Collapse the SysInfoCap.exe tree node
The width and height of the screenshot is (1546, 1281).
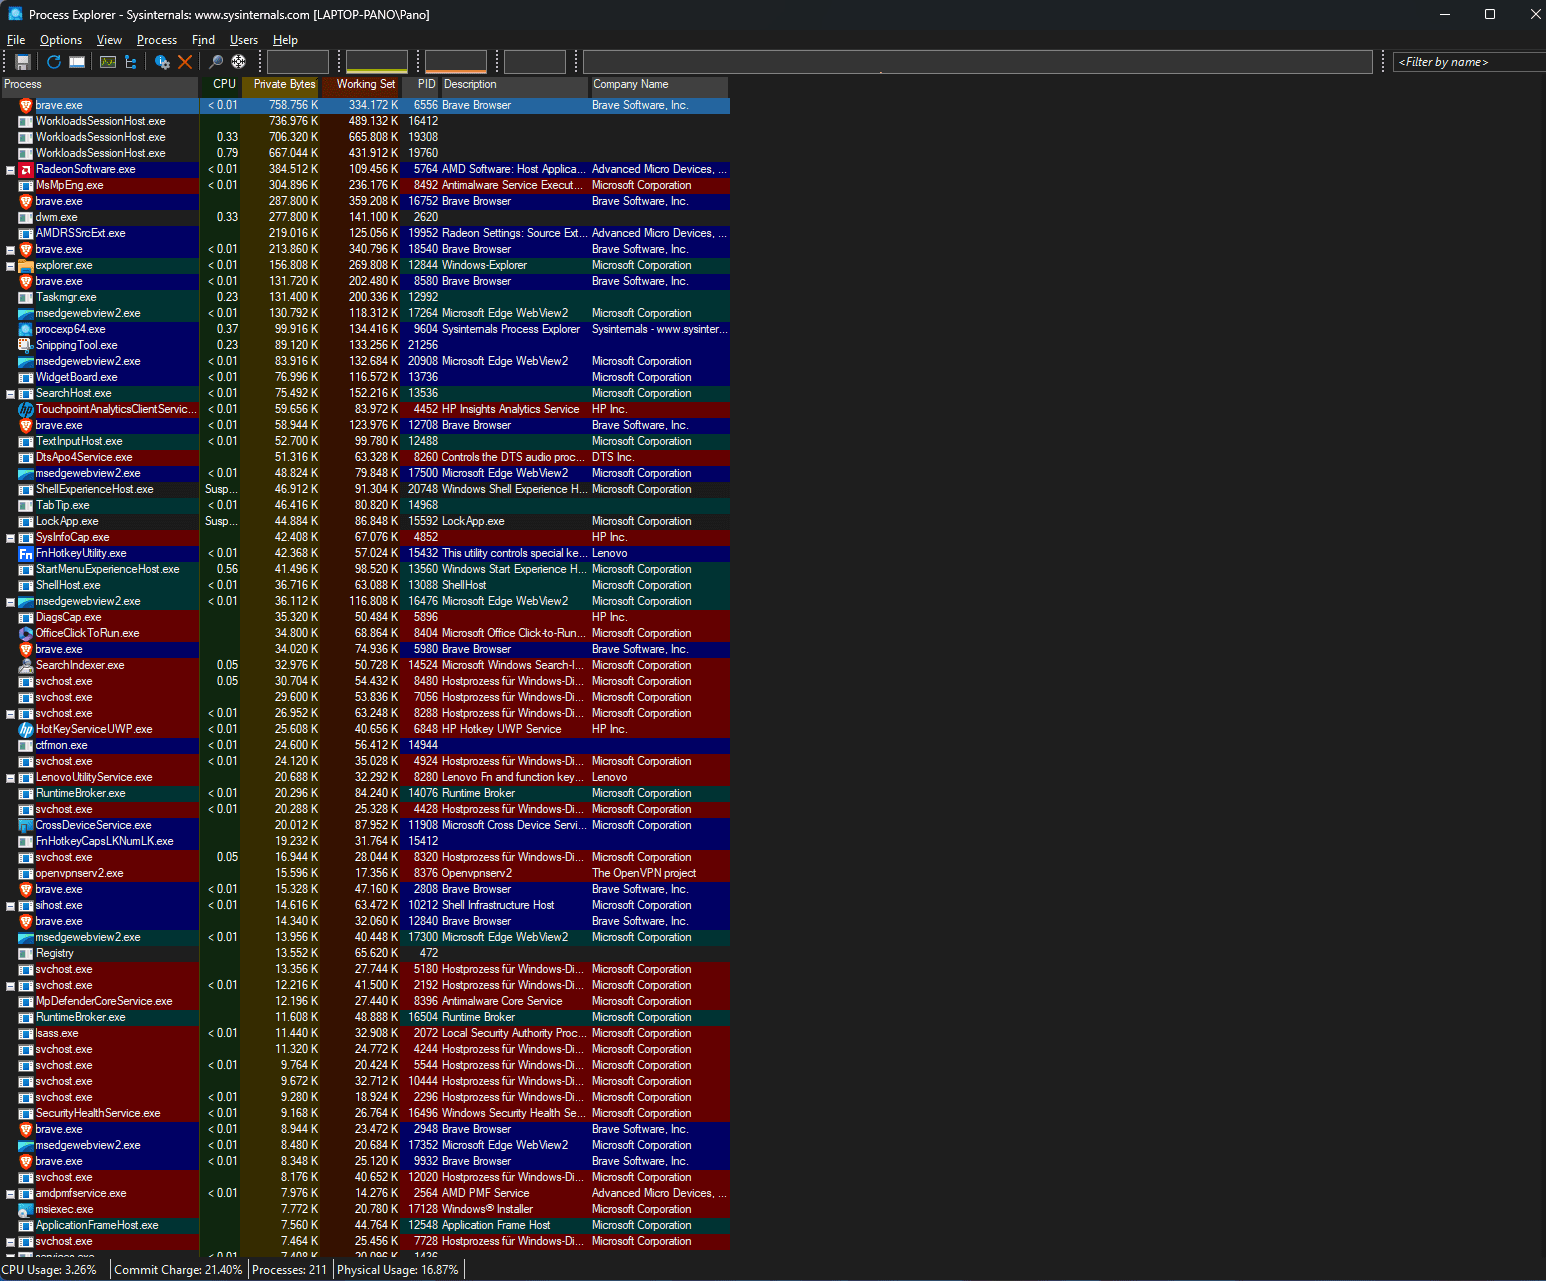10,538
